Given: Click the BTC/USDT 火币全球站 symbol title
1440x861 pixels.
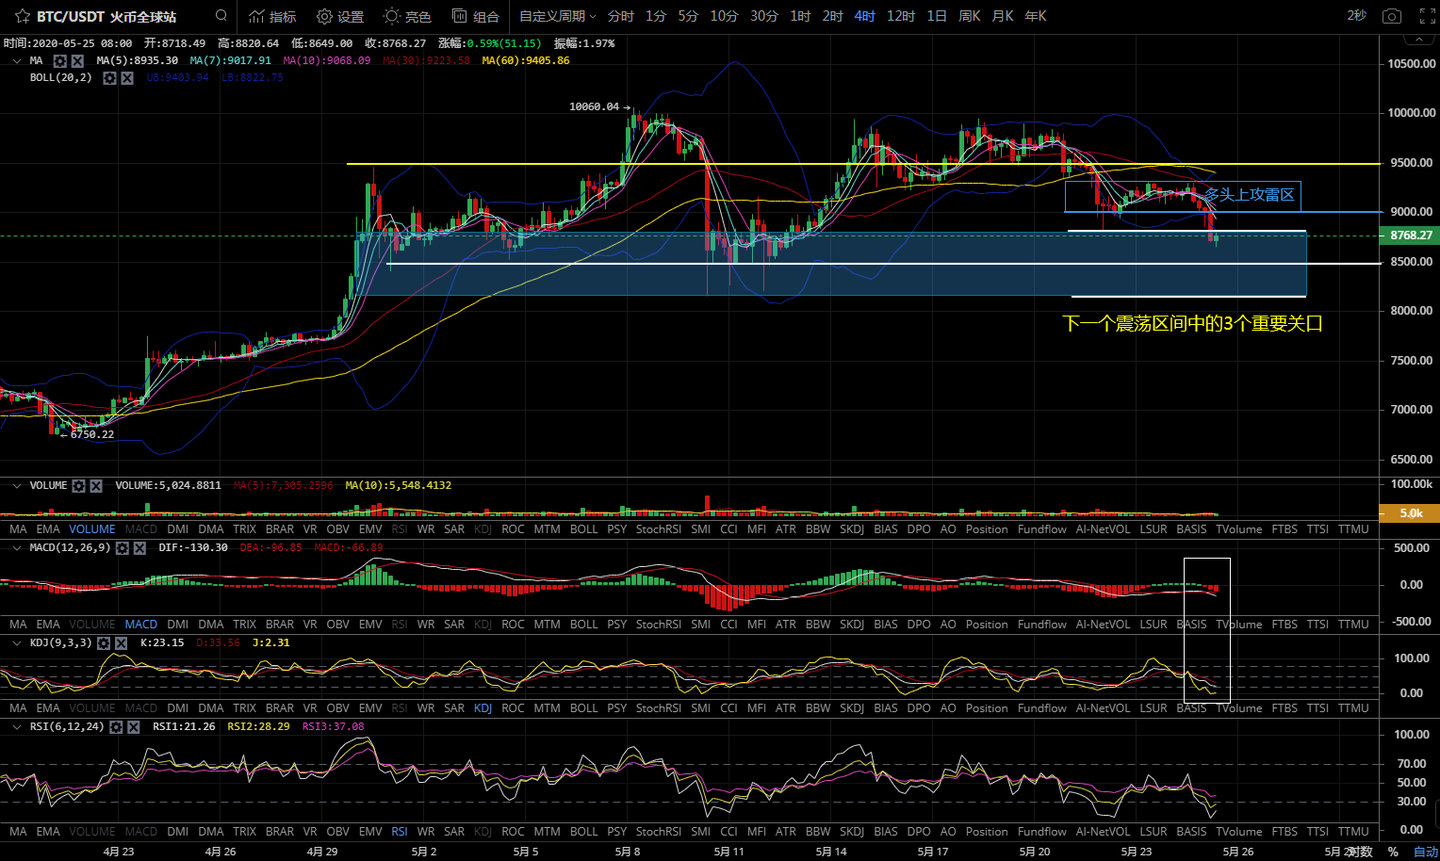Looking at the screenshot, I should point(106,16).
